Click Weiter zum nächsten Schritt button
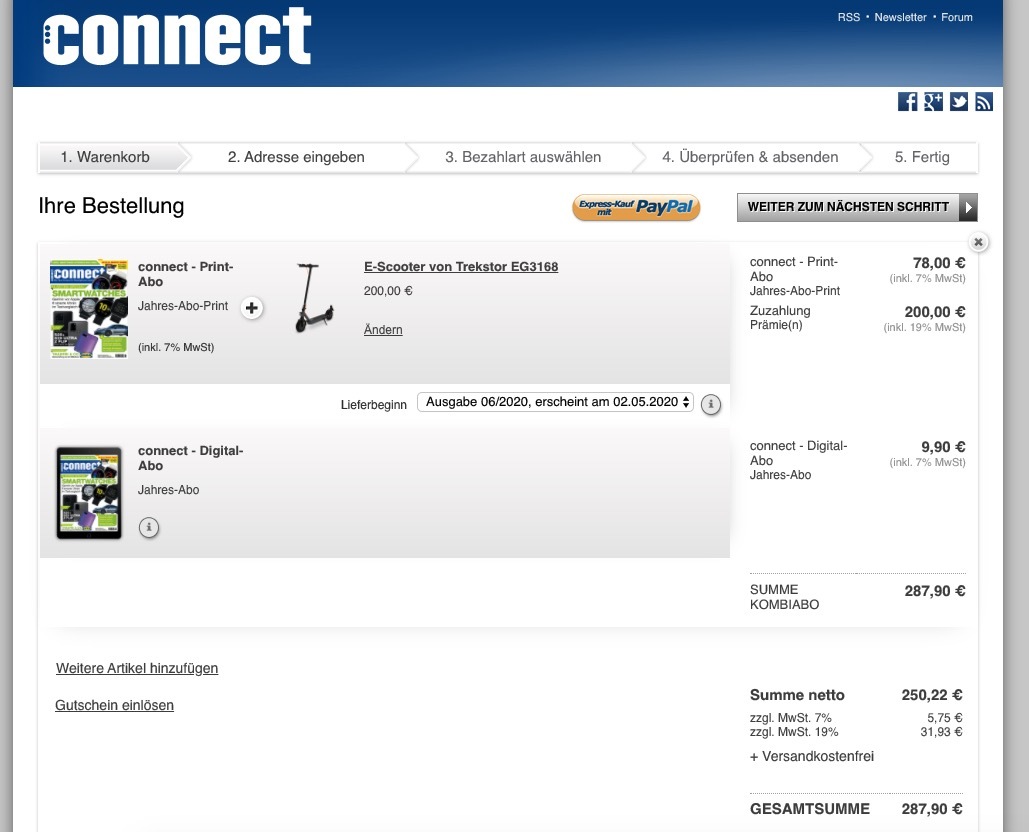 [857, 207]
